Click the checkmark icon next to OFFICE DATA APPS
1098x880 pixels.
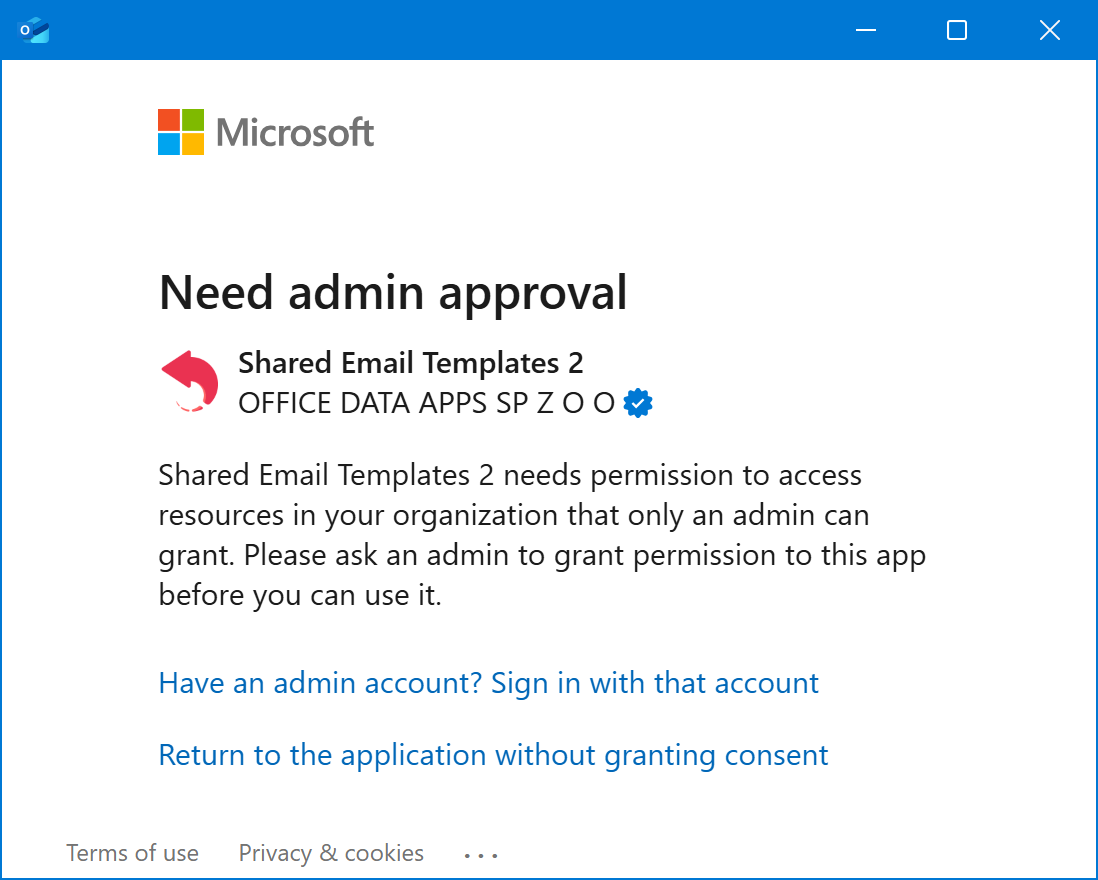click(x=637, y=402)
